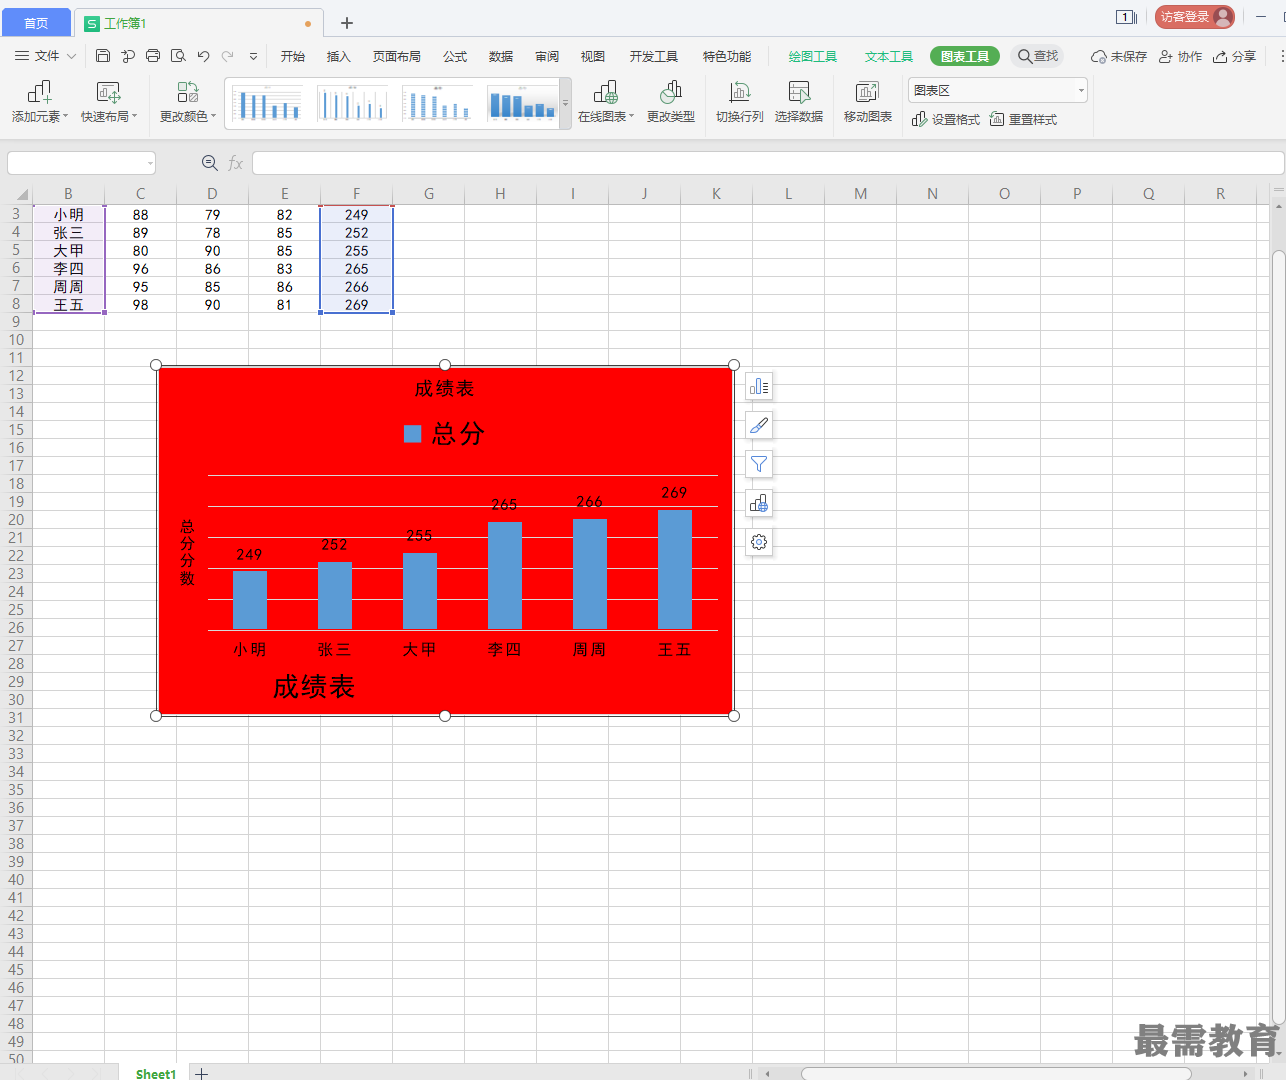Screen dimensions: 1286x1080
Task: Click the zoom magnifier beside fx
Action: [x=210, y=162]
